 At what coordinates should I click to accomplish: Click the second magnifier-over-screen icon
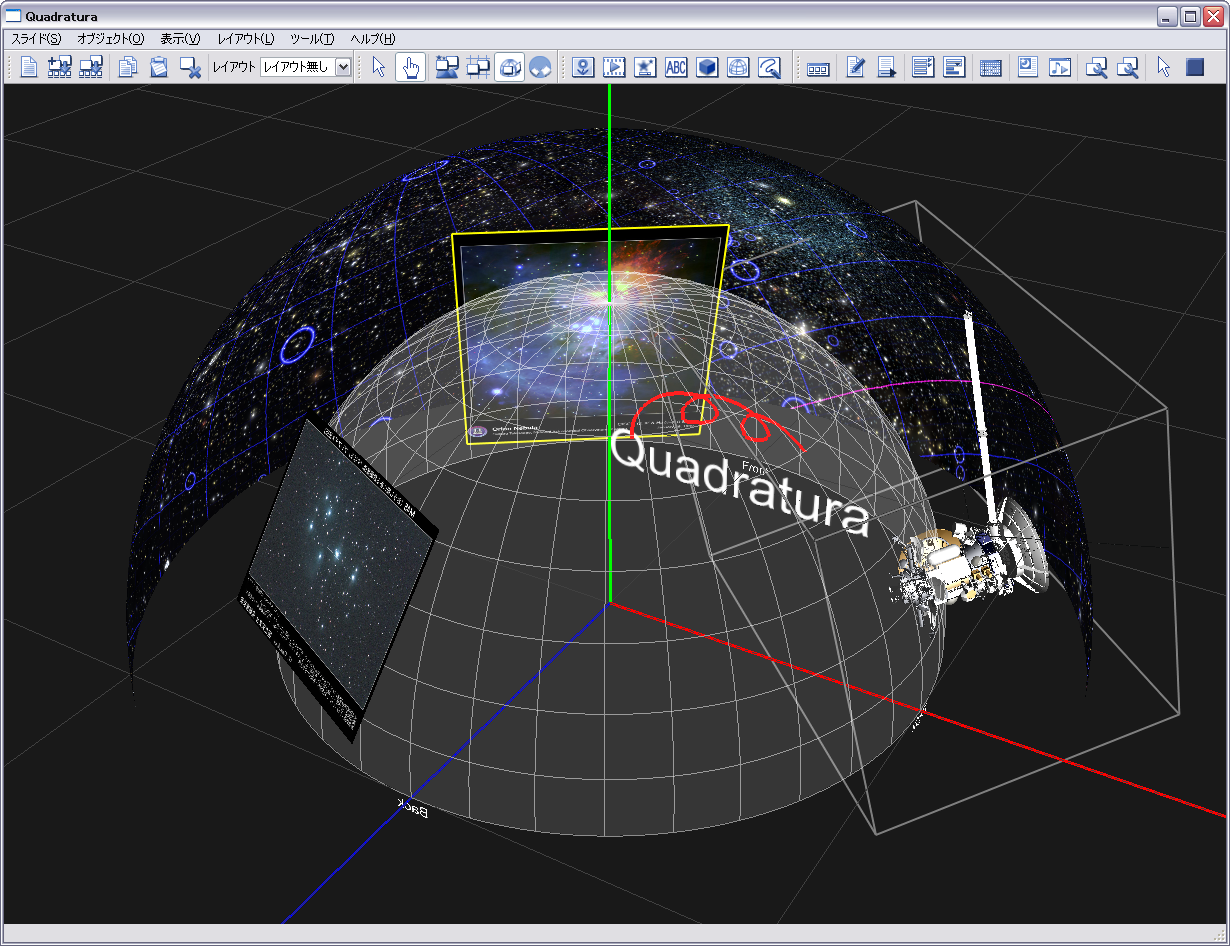tap(1128, 67)
